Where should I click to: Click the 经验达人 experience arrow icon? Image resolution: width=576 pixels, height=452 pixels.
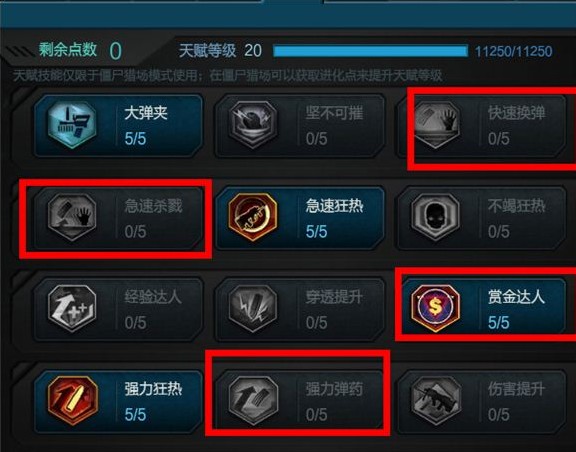click(x=72, y=308)
